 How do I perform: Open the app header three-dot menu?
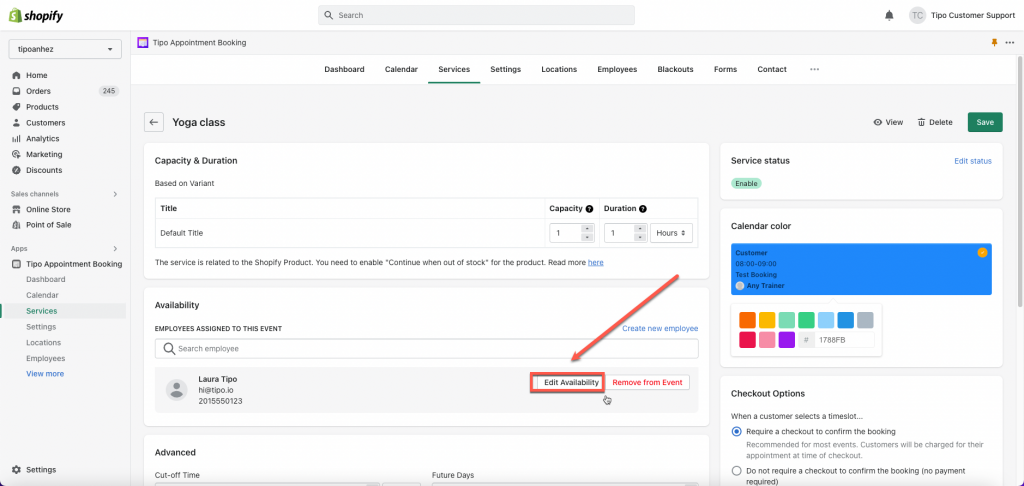(1010, 42)
